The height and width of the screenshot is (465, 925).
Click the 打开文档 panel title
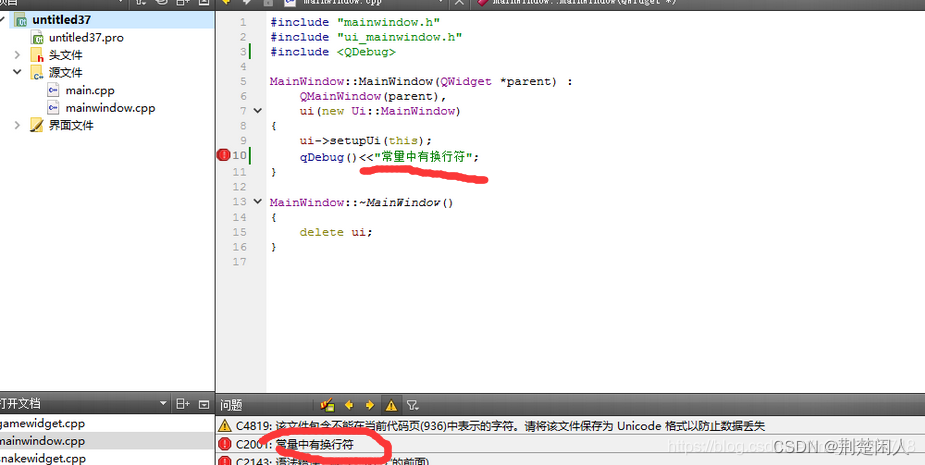[20, 404]
